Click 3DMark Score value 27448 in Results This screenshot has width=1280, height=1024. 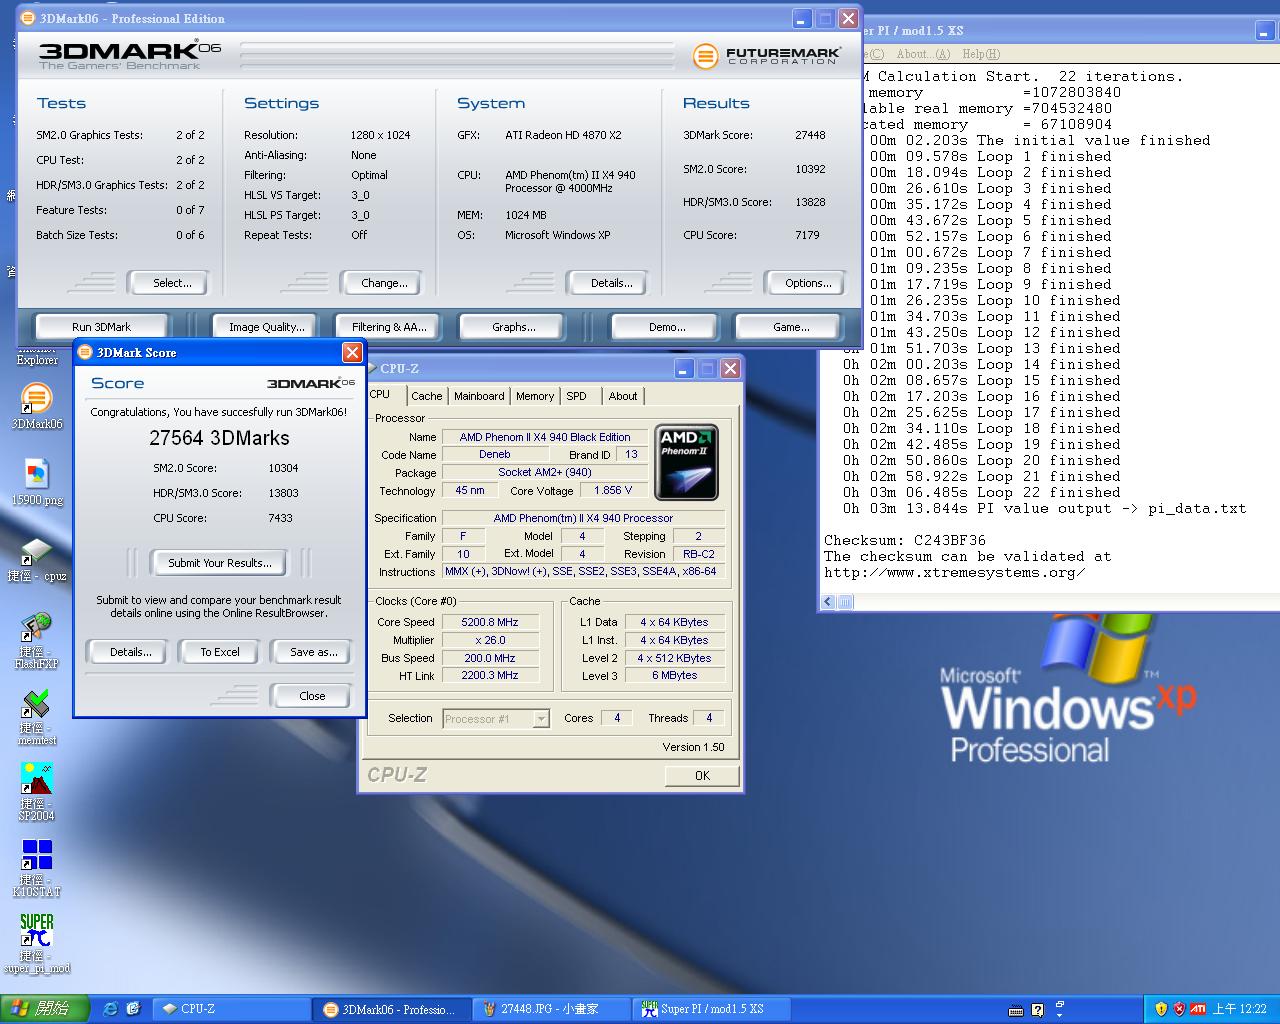pyautogui.click(x=810, y=135)
